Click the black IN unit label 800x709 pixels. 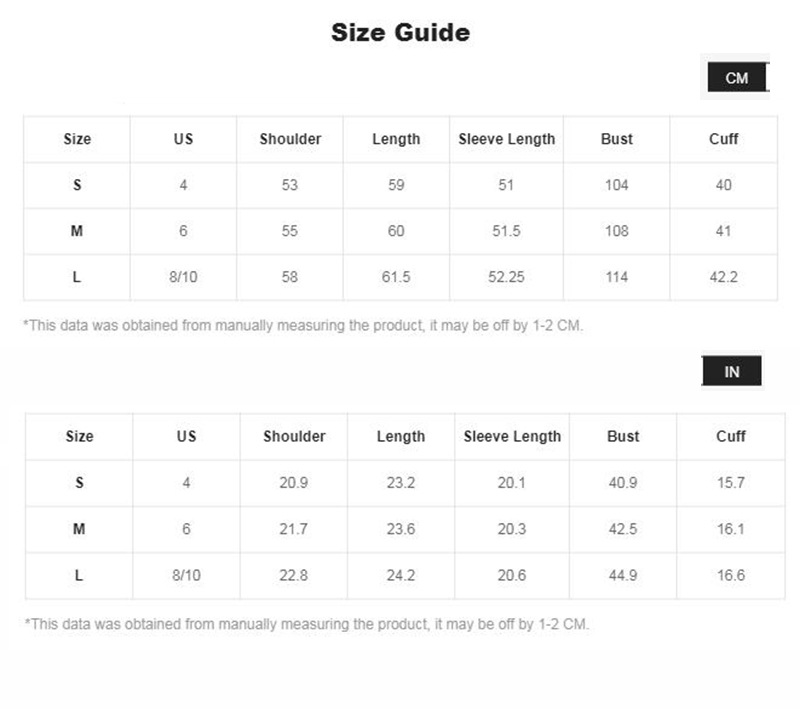click(732, 371)
